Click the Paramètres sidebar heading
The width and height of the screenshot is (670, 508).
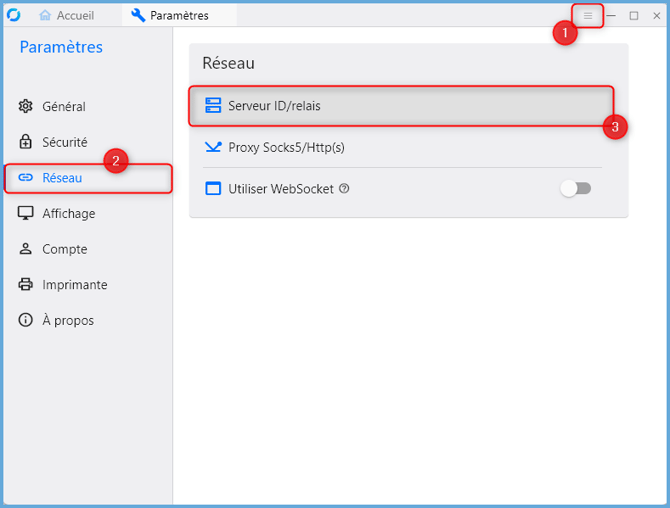(61, 47)
